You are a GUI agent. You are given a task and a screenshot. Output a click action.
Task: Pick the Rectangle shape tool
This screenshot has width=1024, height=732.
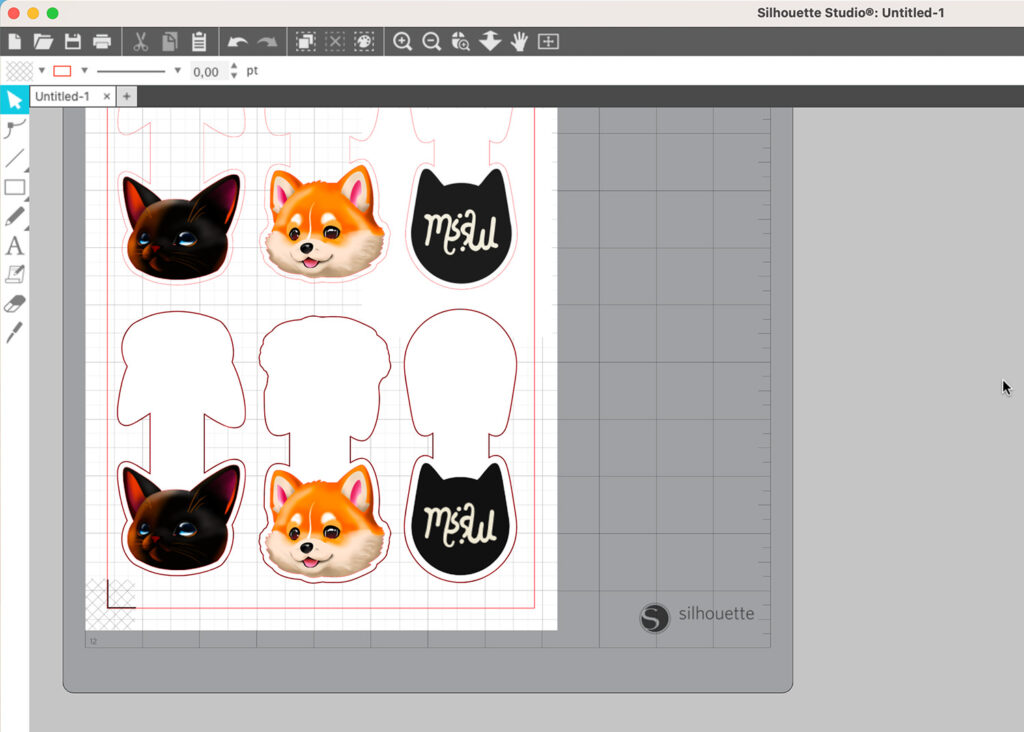tap(14, 187)
